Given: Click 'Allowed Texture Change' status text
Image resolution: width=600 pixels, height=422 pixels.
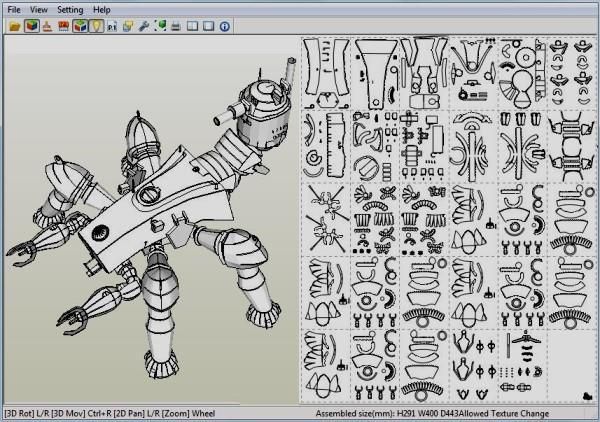Looking at the screenshot, I should (504, 414).
